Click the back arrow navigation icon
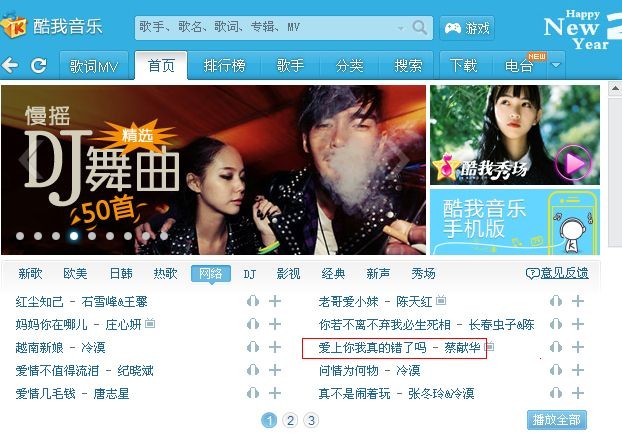Image resolution: width=622 pixels, height=435 pixels. click(10, 65)
